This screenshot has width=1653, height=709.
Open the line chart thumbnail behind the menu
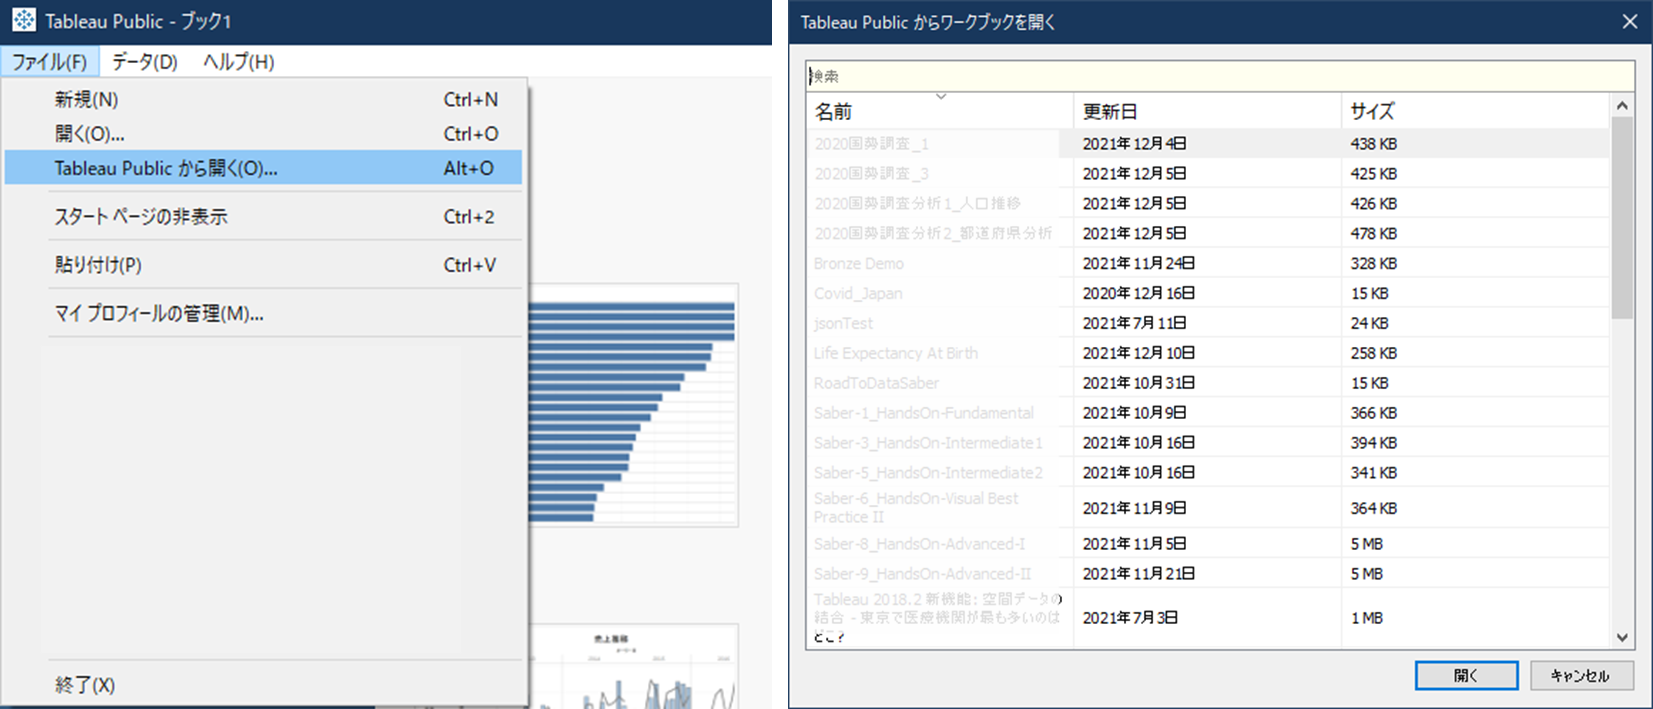634,666
